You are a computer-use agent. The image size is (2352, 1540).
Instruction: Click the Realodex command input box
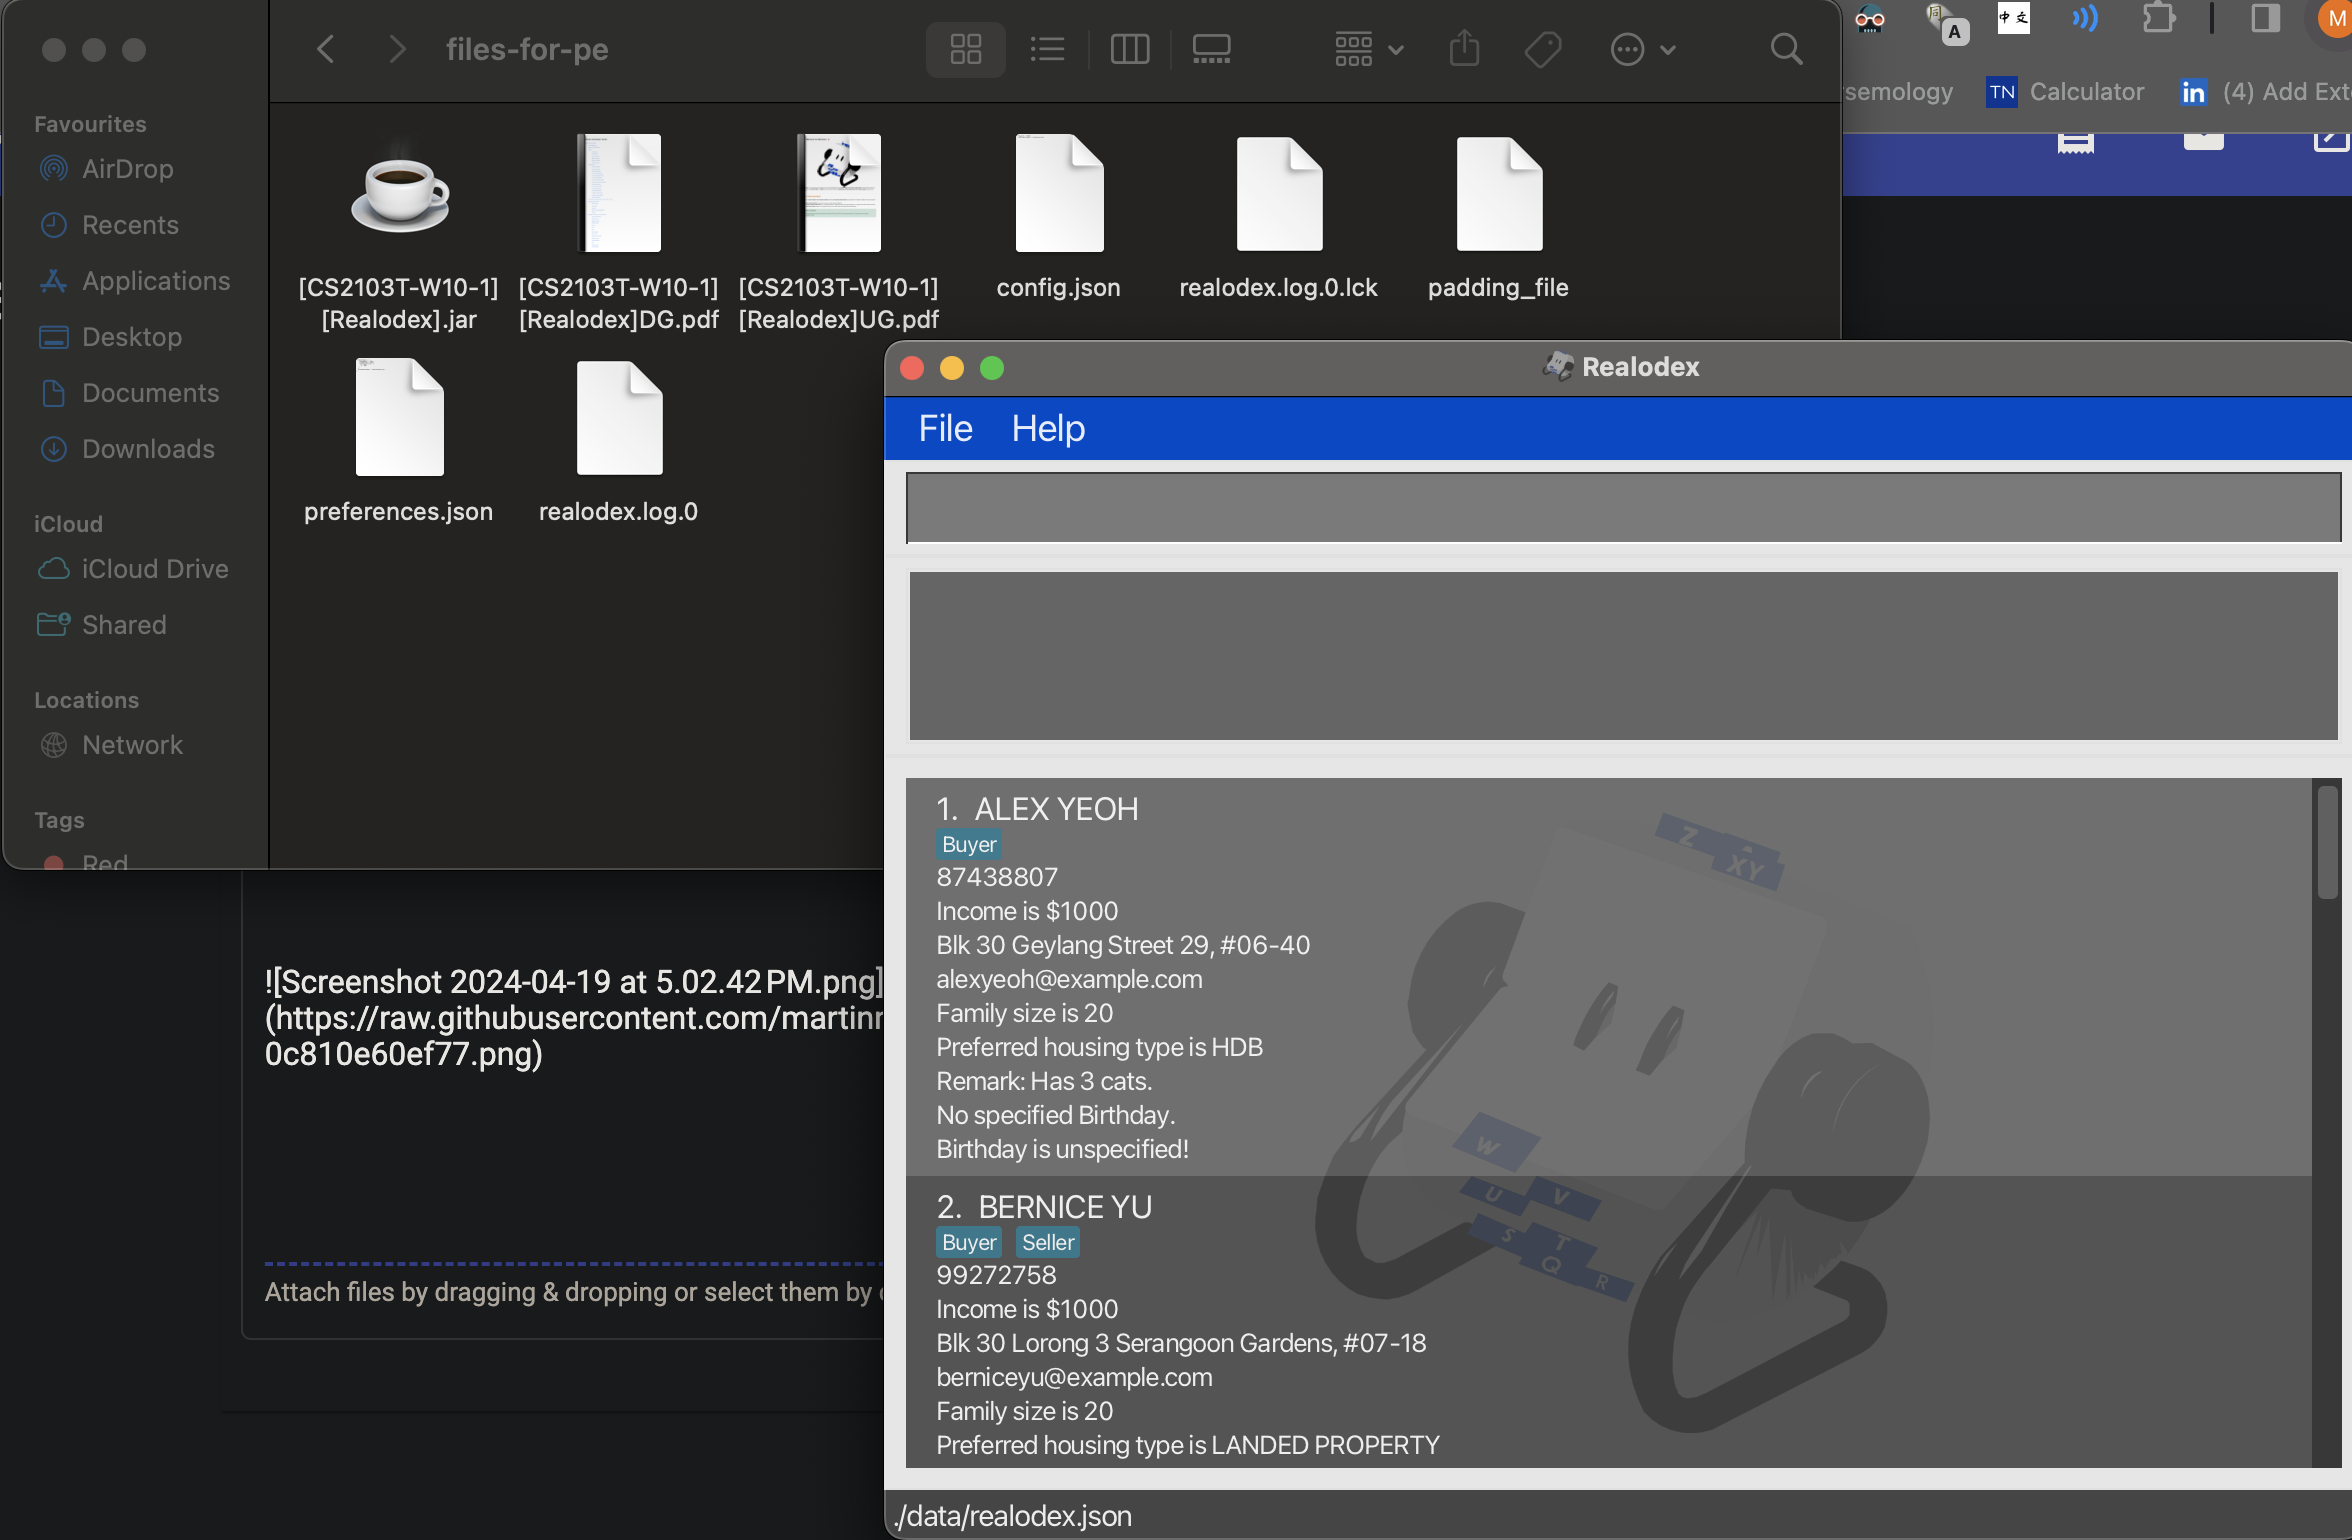[x=1620, y=508]
